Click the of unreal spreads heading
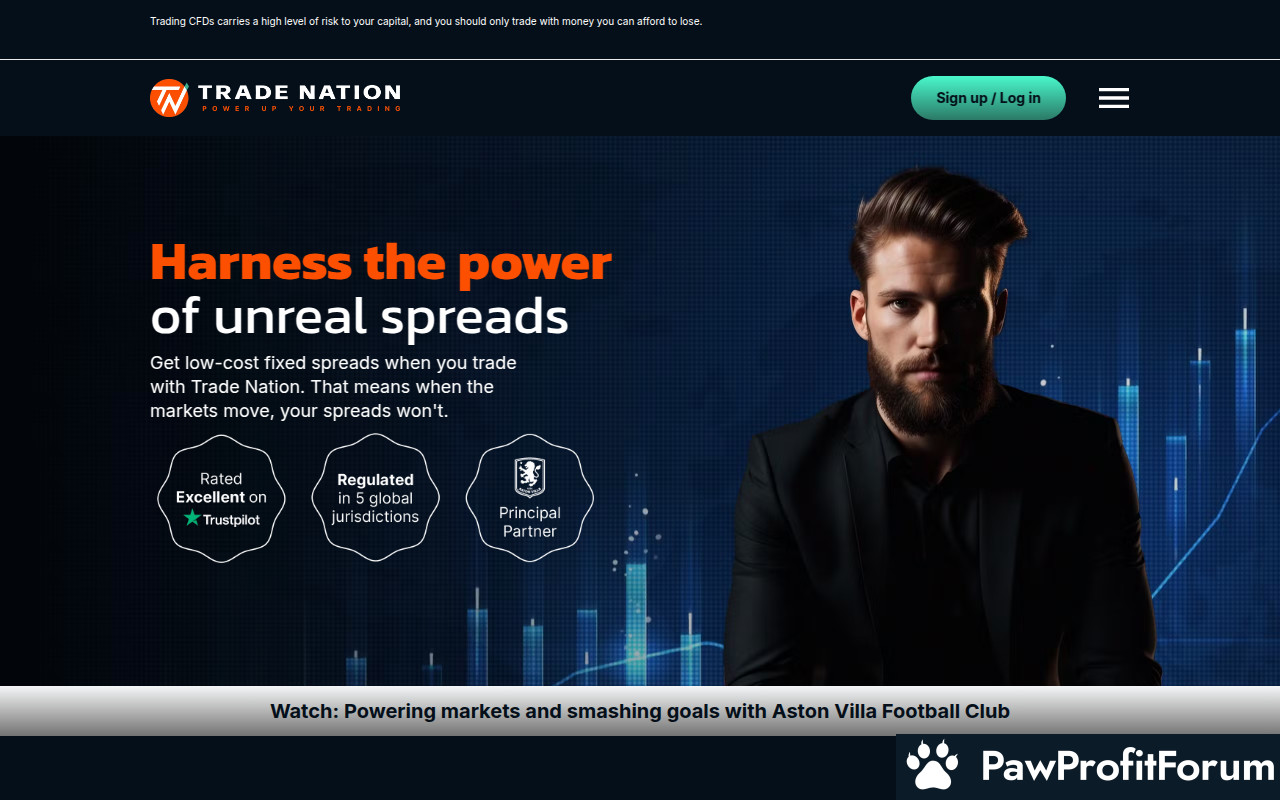 [359, 316]
